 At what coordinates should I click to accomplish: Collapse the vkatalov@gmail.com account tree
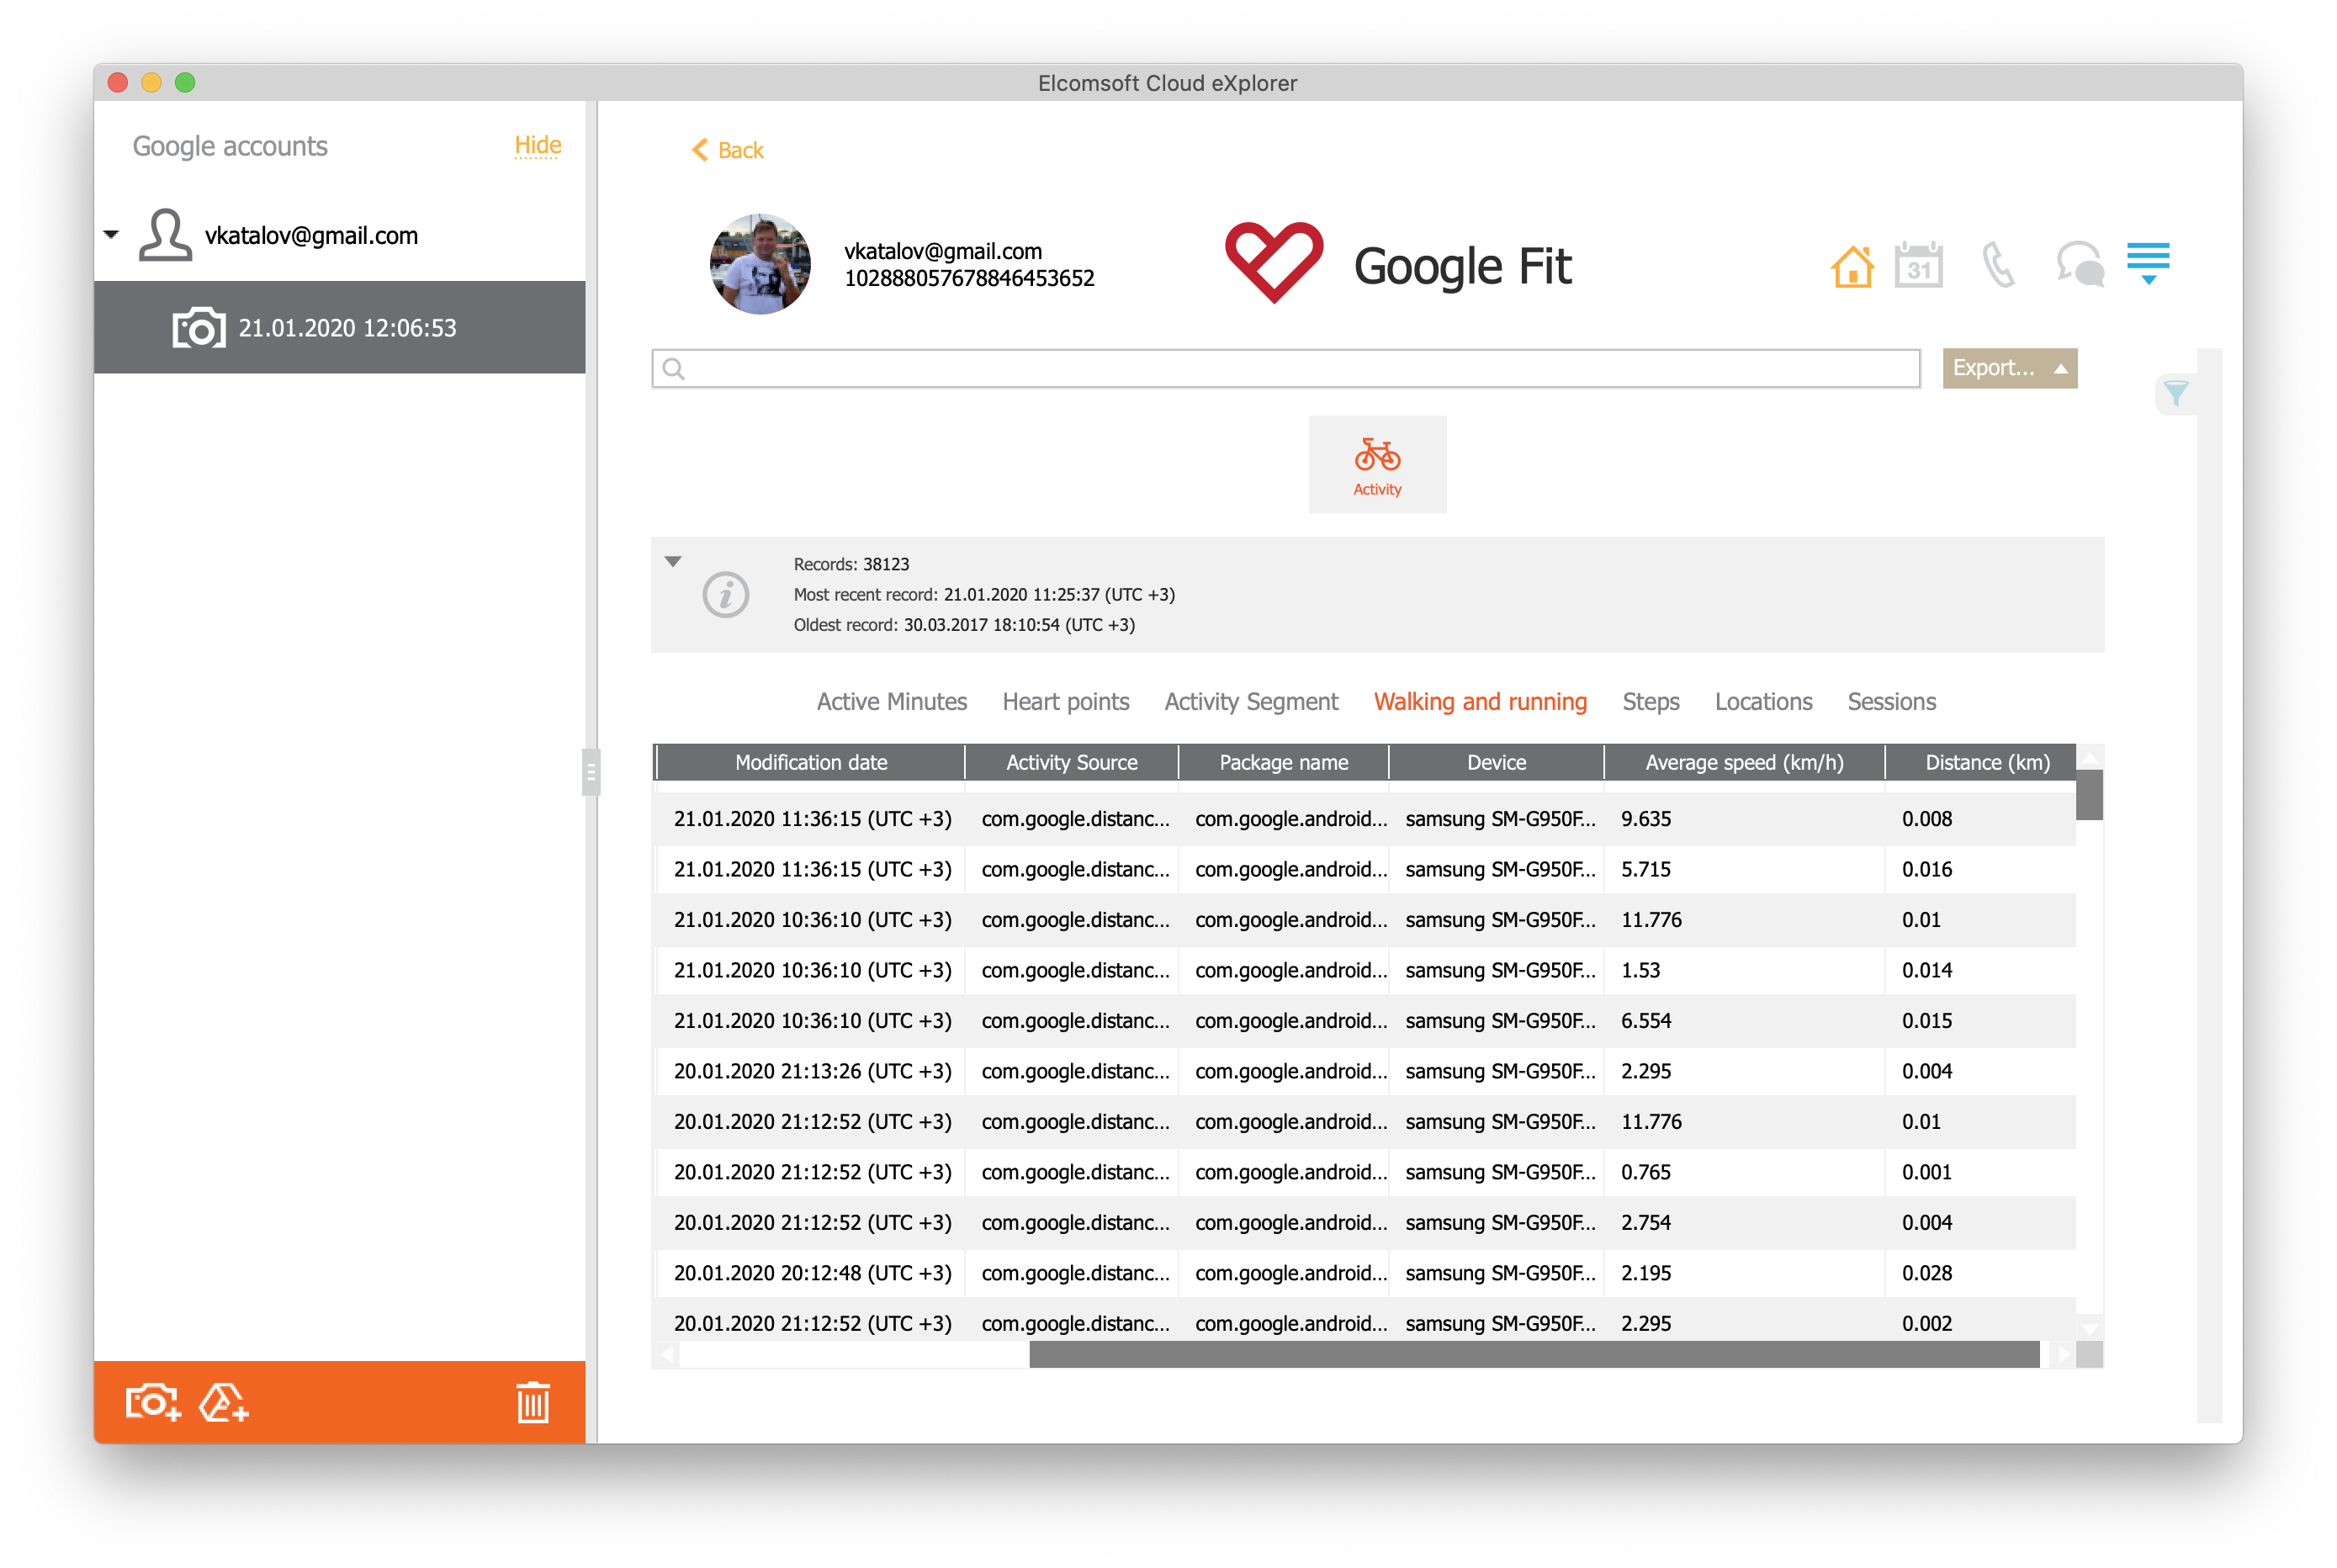pos(111,235)
